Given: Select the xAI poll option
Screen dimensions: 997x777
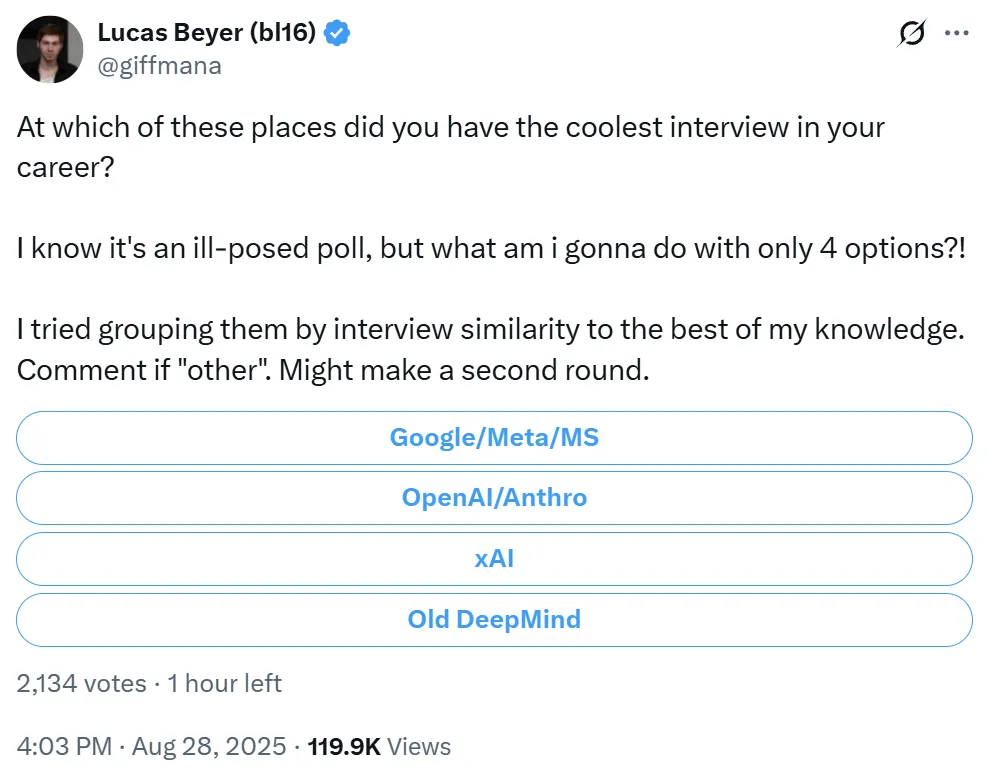Looking at the screenshot, I should (494, 558).
